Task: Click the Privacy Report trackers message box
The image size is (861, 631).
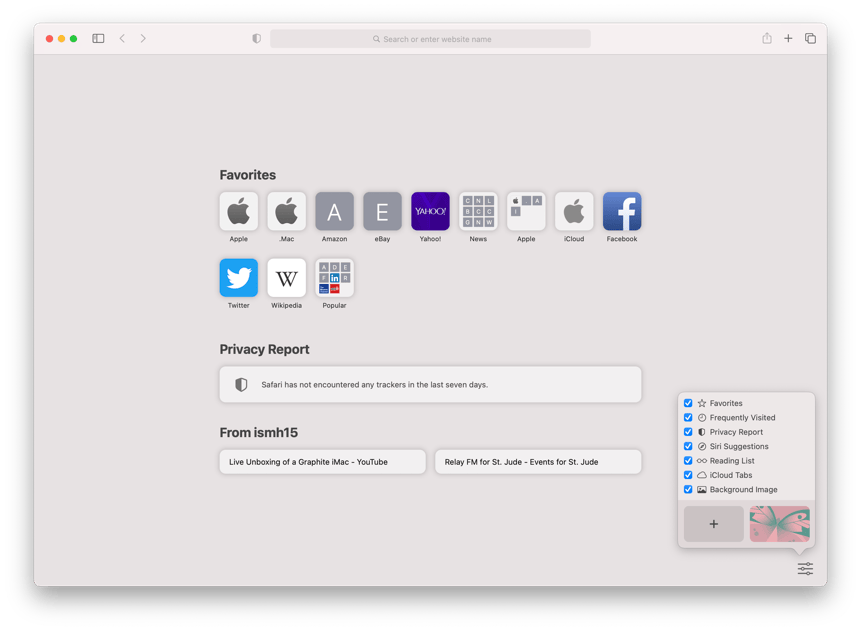Action: click(x=430, y=384)
